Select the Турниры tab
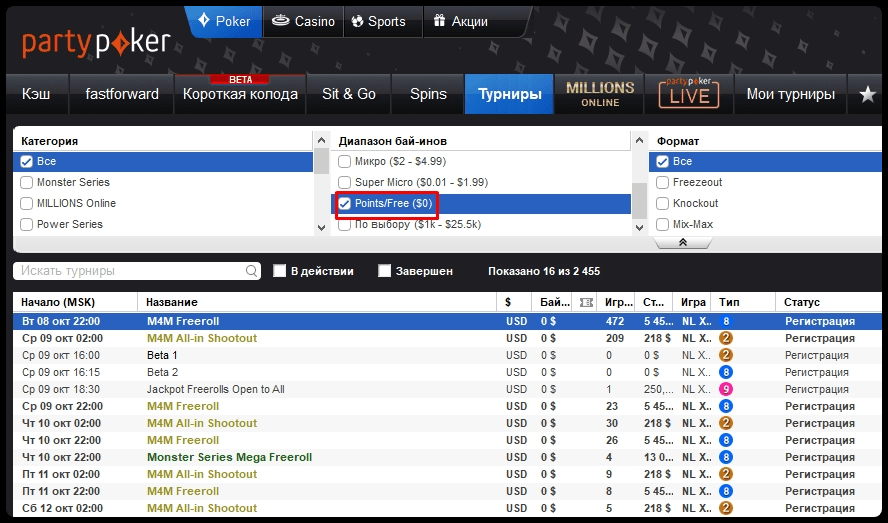The width and height of the screenshot is (888, 523). (x=509, y=94)
